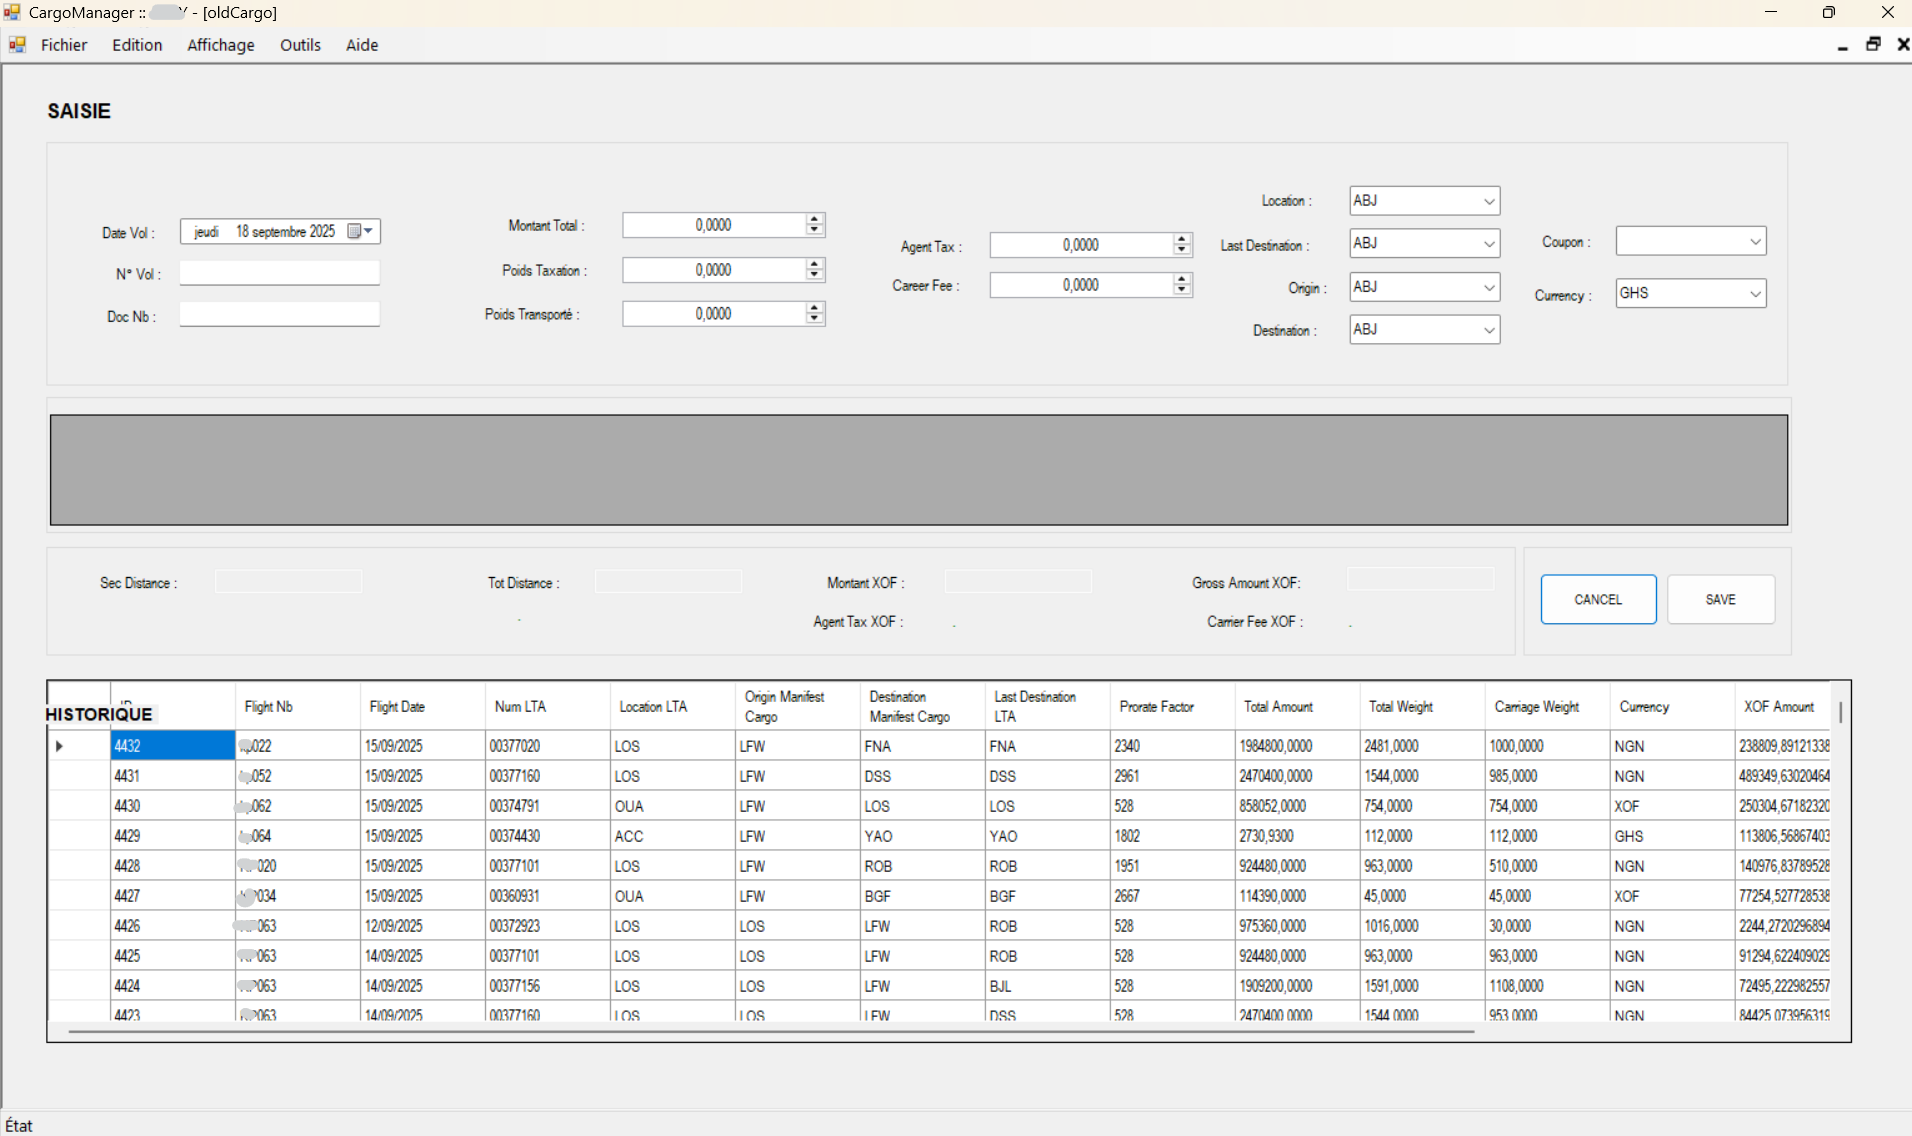The height and width of the screenshot is (1136, 1912).
Task: Increase the Poids Transporté spinner
Action: pyautogui.click(x=815, y=308)
